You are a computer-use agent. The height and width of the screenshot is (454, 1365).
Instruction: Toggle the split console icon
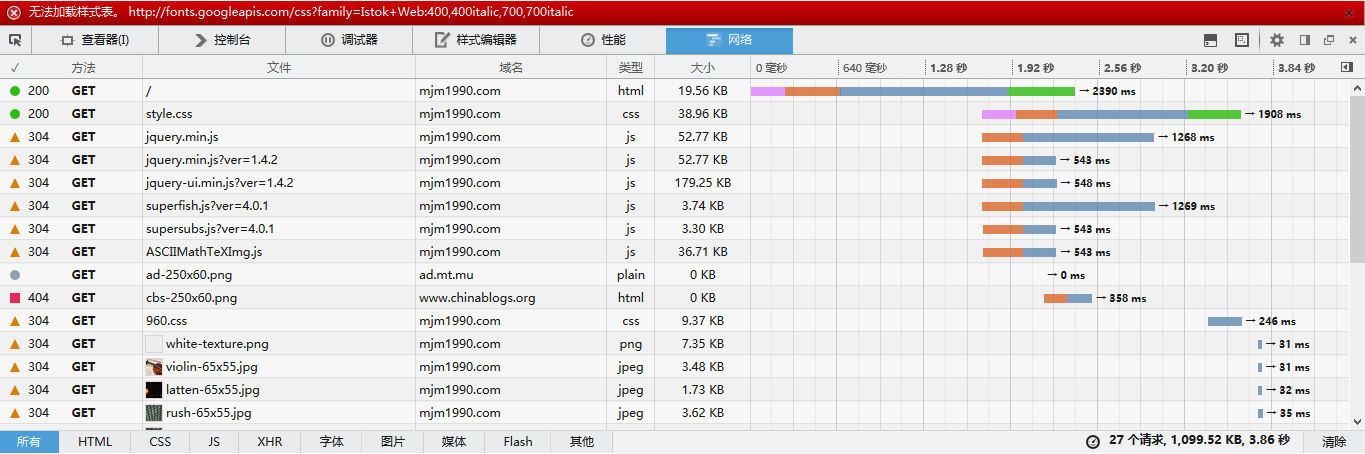(1210, 40)
